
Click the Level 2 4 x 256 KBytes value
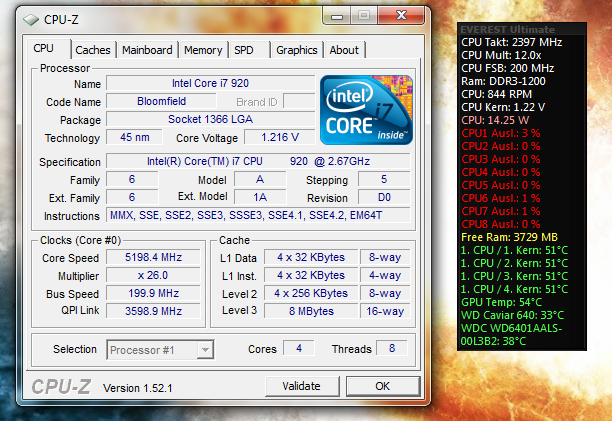(x=311, y=293)
